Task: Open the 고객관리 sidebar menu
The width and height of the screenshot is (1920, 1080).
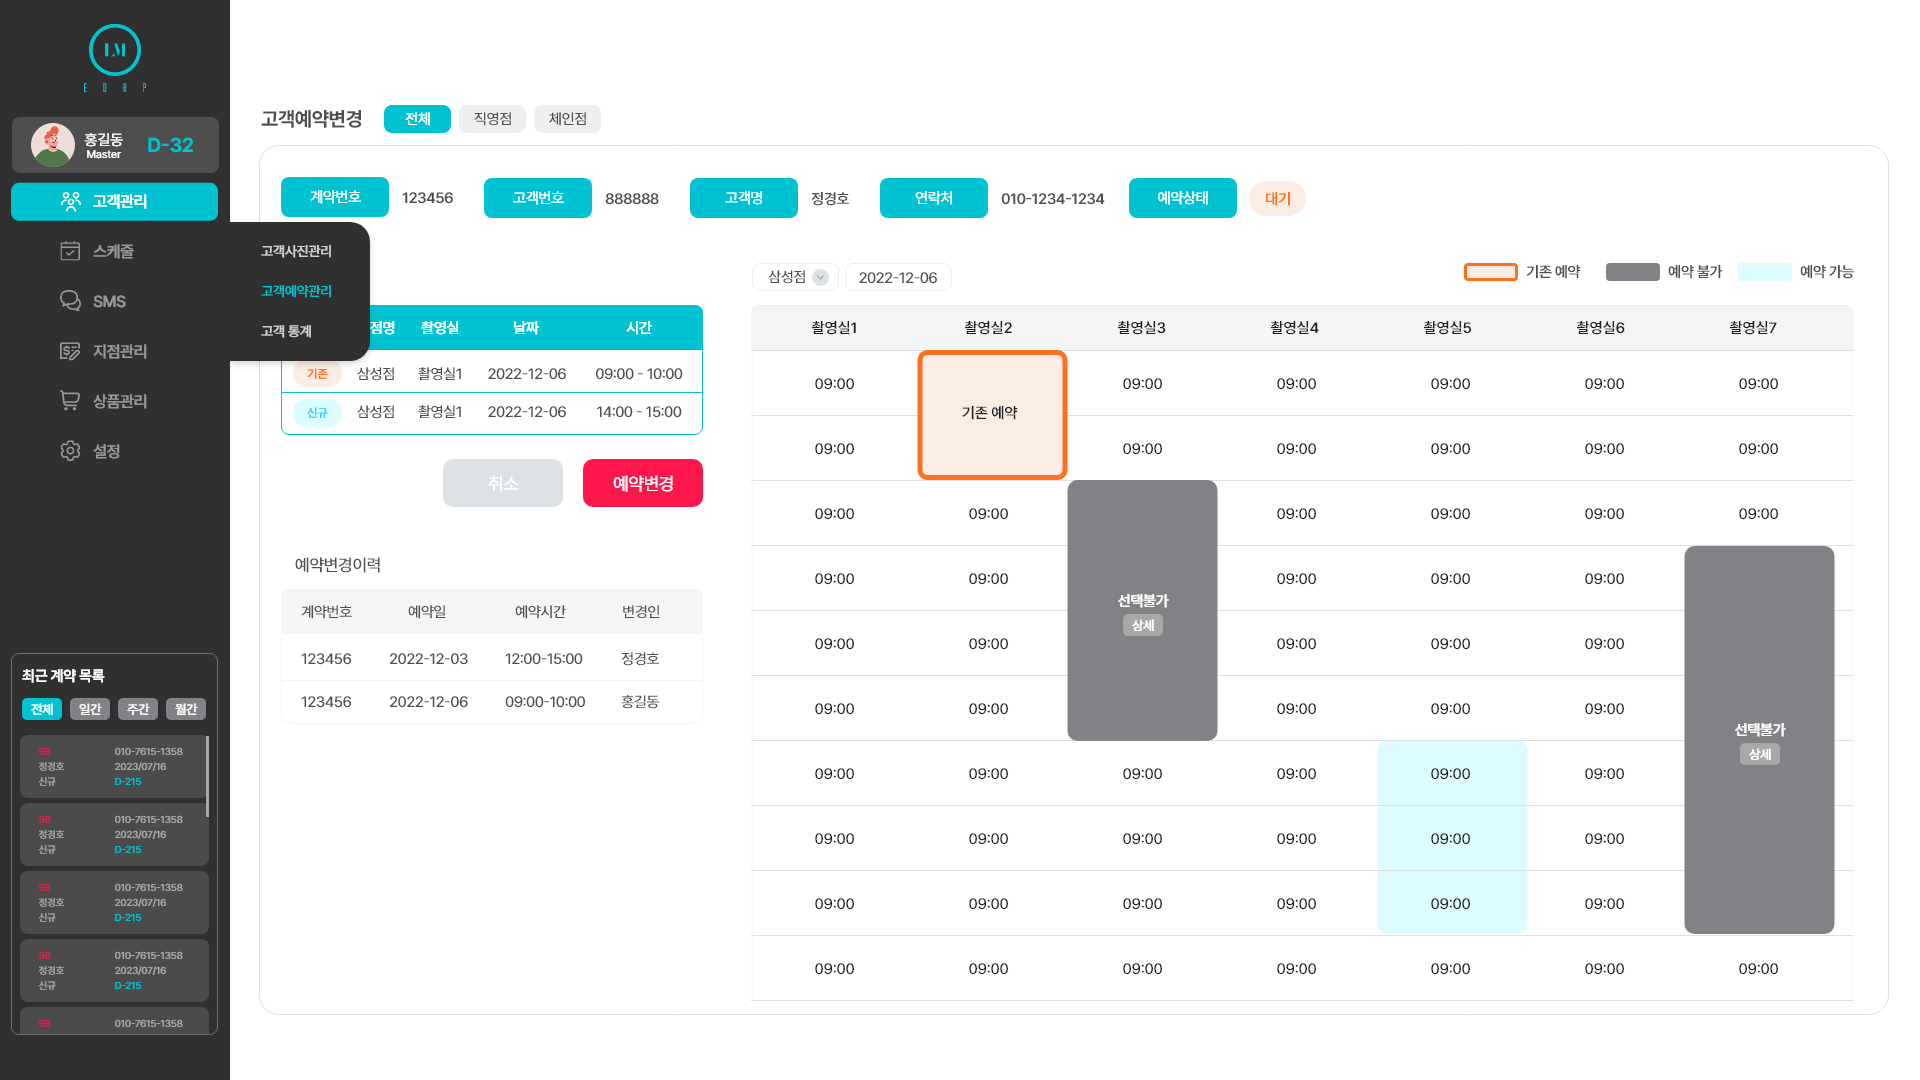Action: [114, 201]
